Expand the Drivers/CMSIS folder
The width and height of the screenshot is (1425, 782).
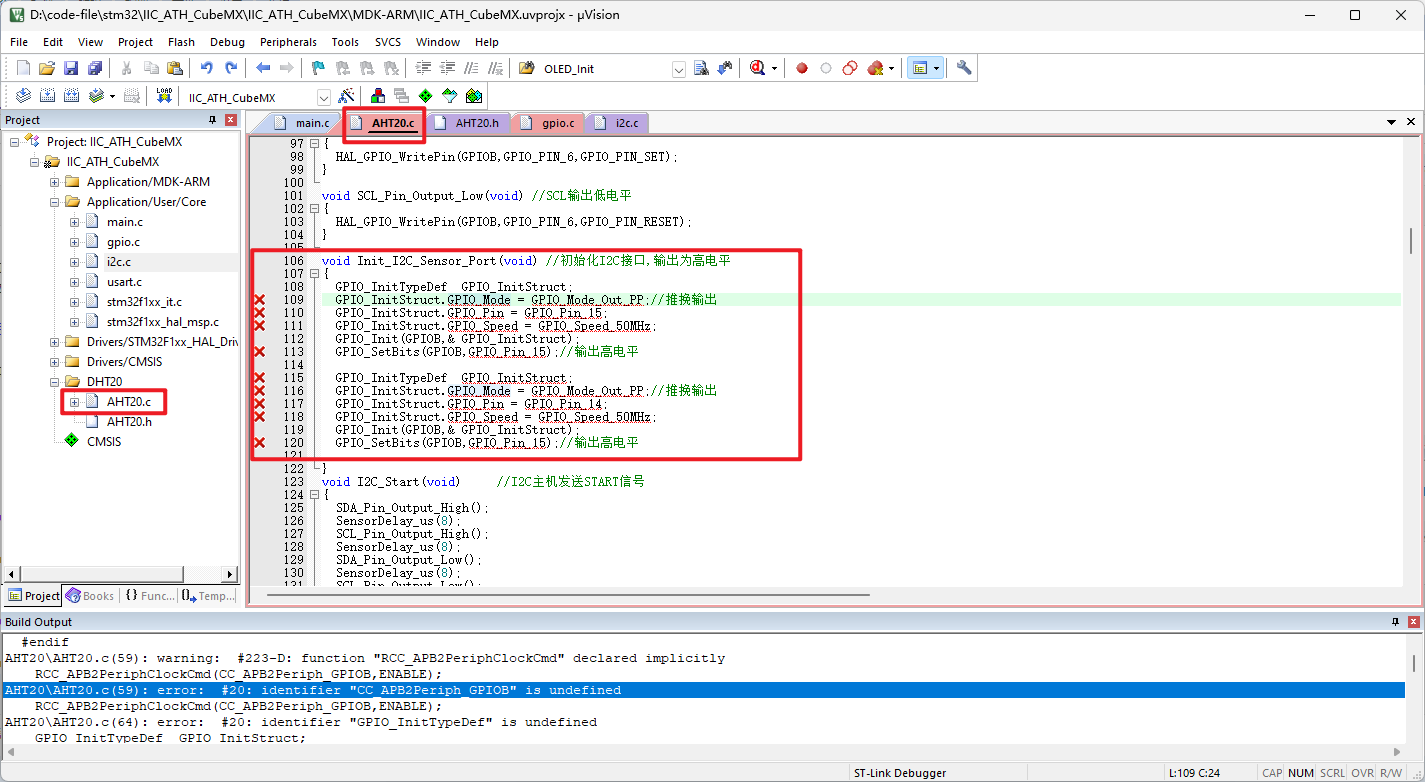coord(55,362)
